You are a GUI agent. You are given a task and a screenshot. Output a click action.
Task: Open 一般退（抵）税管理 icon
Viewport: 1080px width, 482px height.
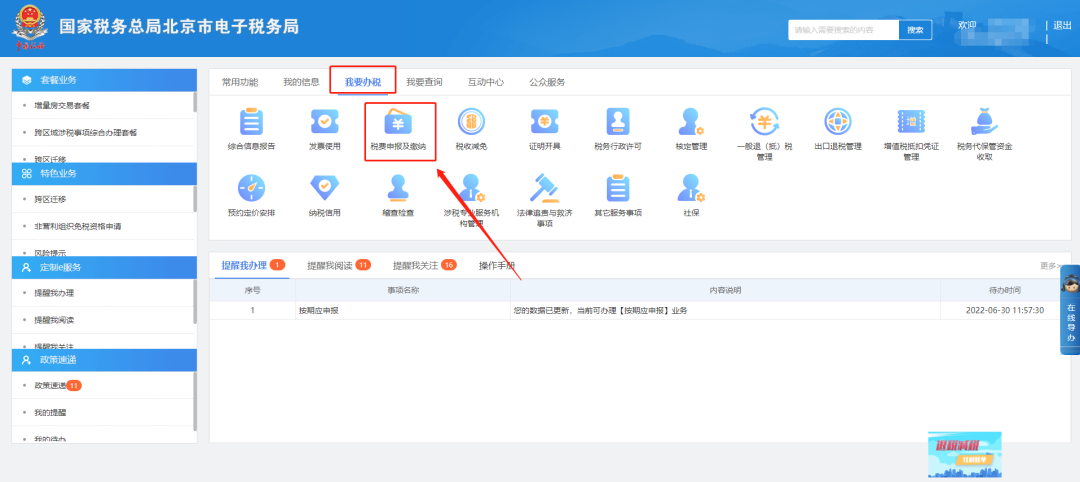pos(764,122)
